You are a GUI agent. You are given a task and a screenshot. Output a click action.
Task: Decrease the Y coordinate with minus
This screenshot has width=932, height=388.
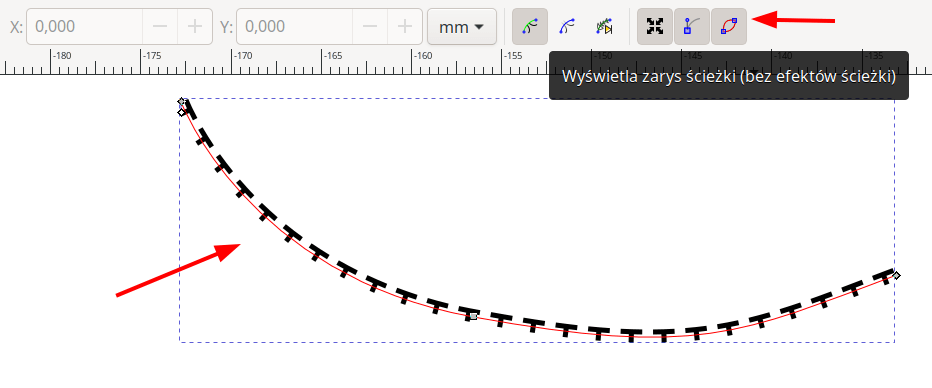click(370, 27)
